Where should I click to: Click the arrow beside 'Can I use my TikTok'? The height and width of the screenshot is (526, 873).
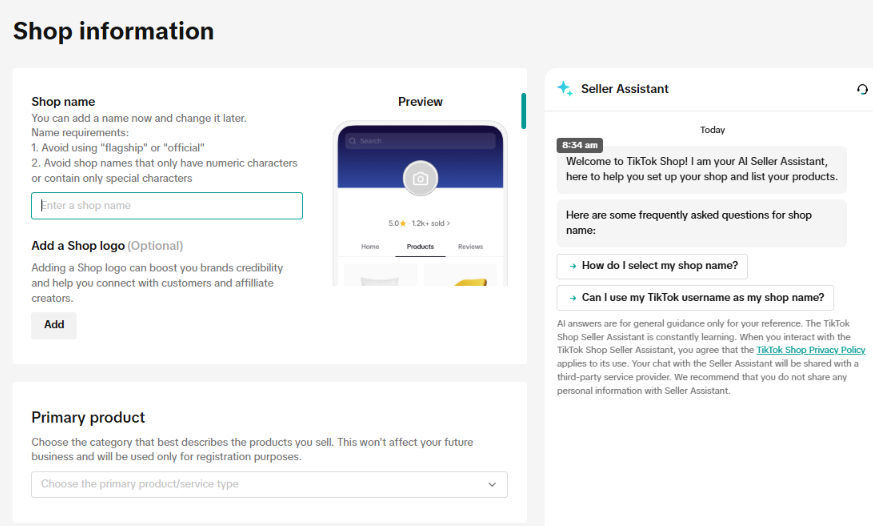coord(572,298)
